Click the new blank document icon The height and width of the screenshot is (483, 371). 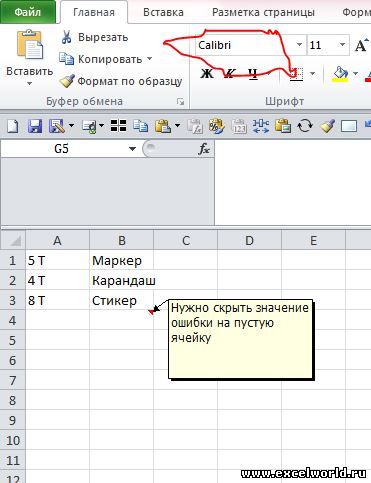click(13, 126)
